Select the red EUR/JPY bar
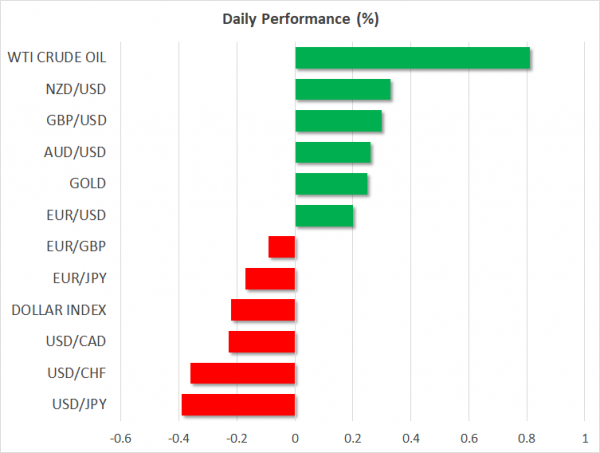The image size is (600, 453). tap(270, 278)
